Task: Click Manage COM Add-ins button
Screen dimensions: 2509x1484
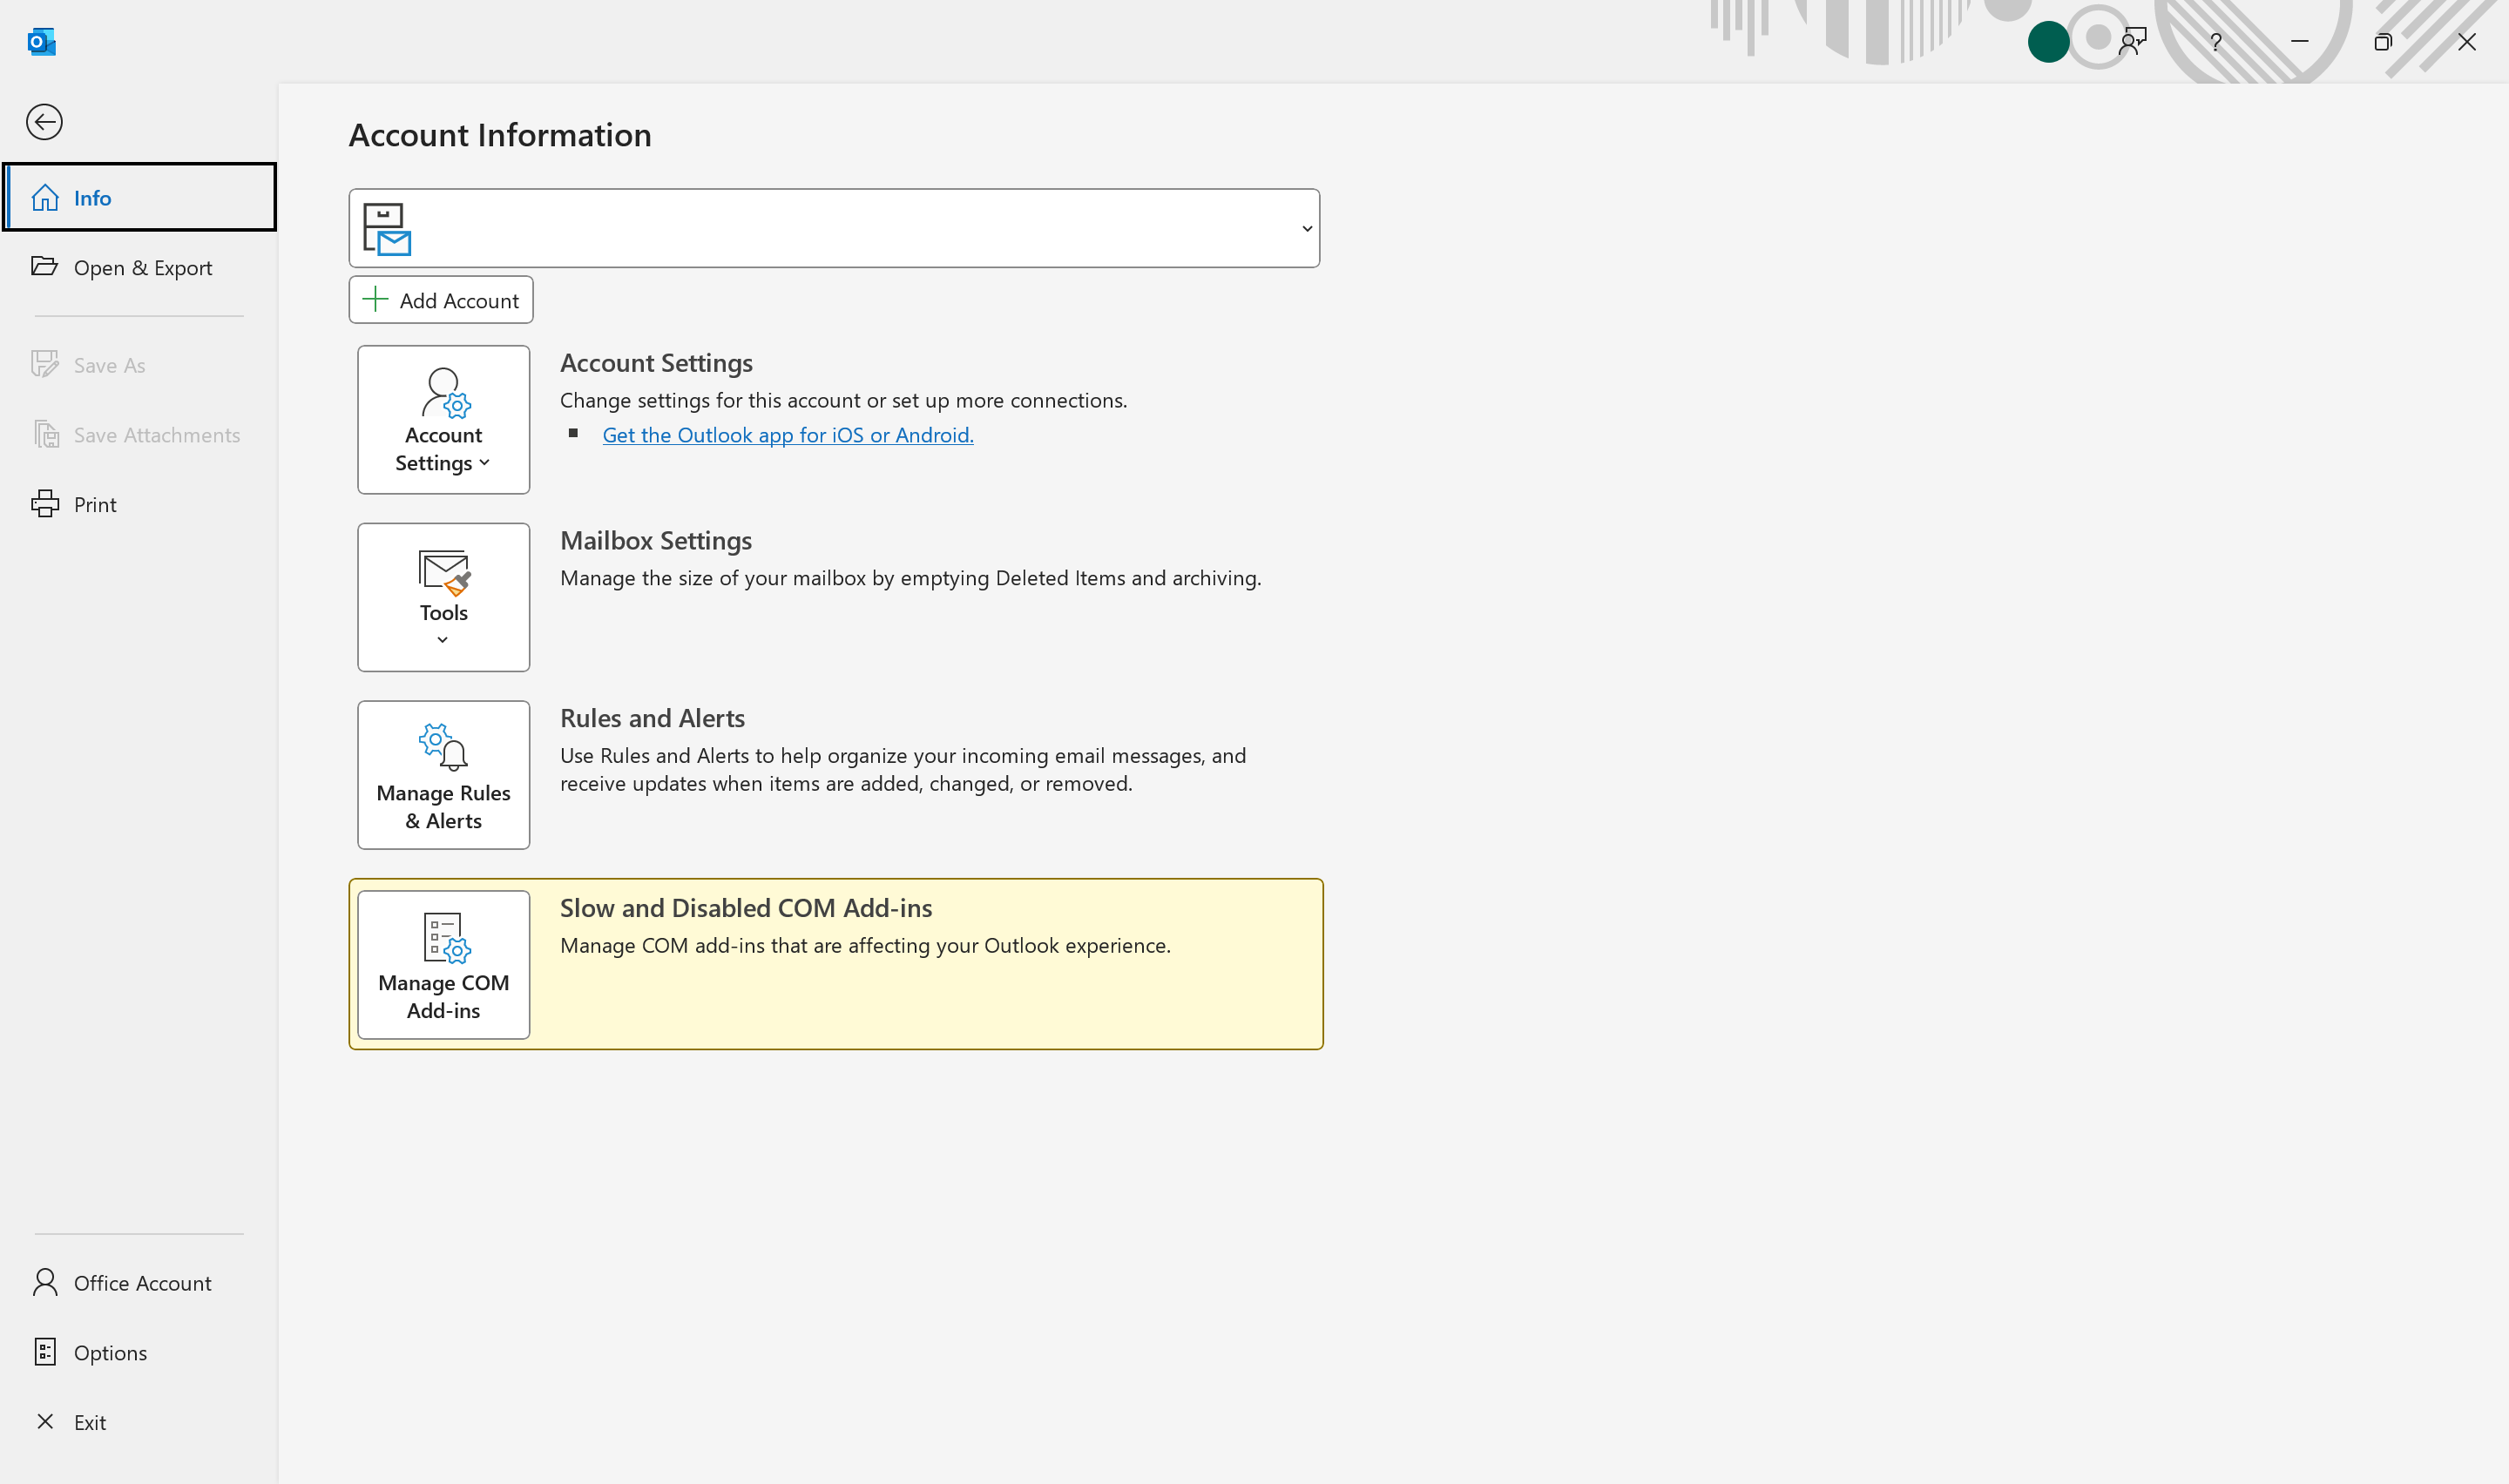Action: [444, 965]
